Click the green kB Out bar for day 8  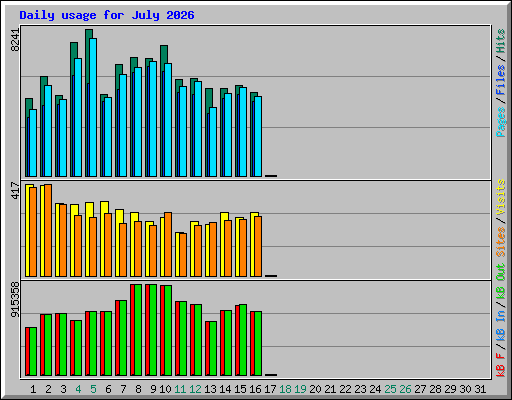(x=138, y=330)
